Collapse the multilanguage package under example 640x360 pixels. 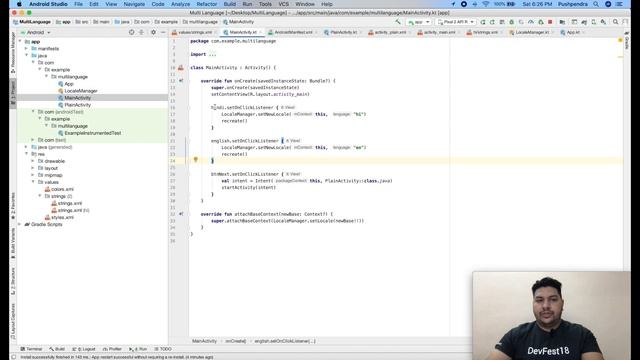click(x=46, y=77)
